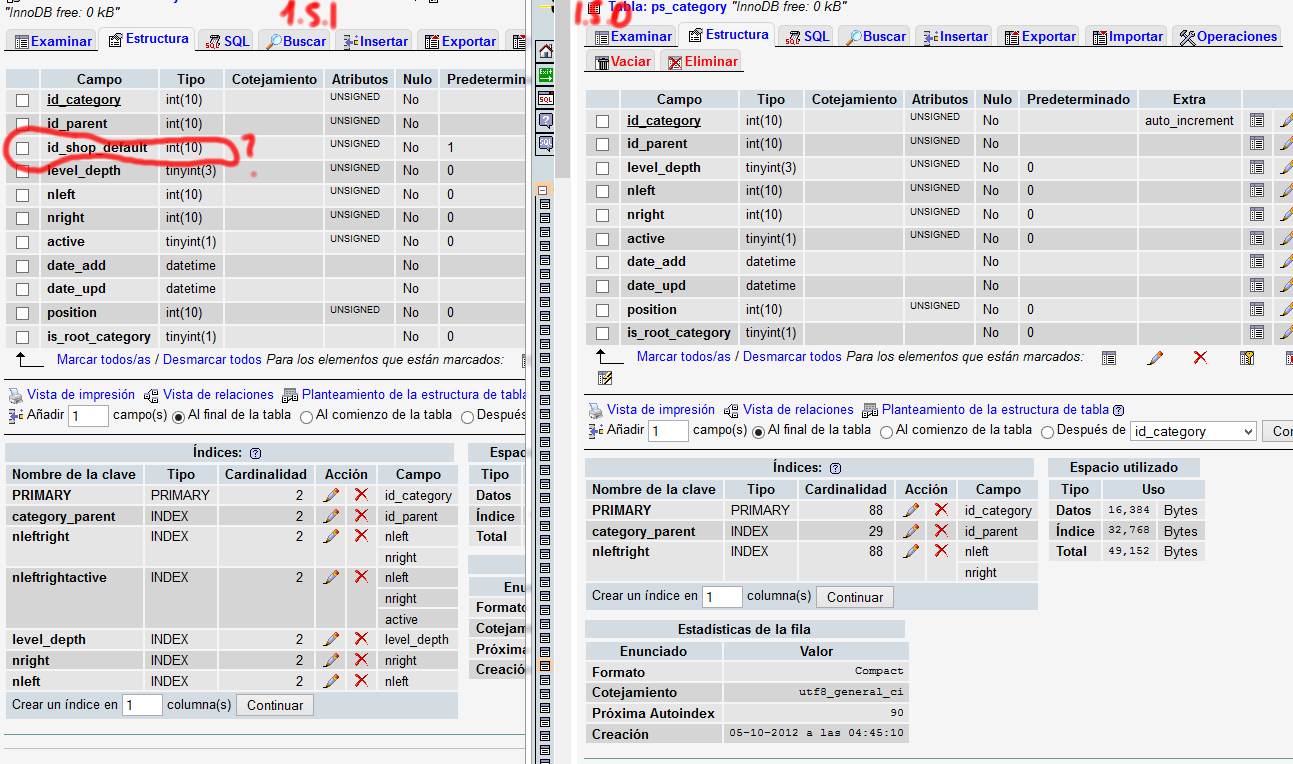Edit the PRIMARY index in left panel
1293x764 pixels.
(x=331, y=495)
